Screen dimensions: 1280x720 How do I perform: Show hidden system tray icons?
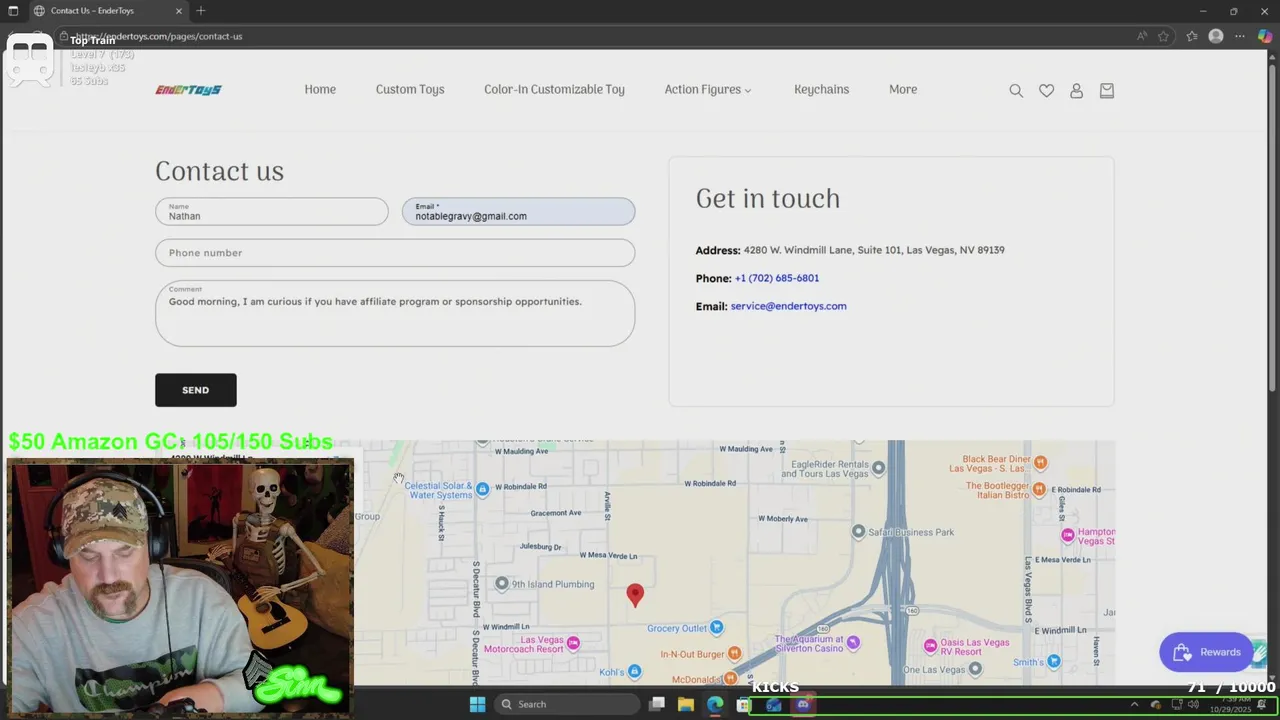[x=1134, y=704]
